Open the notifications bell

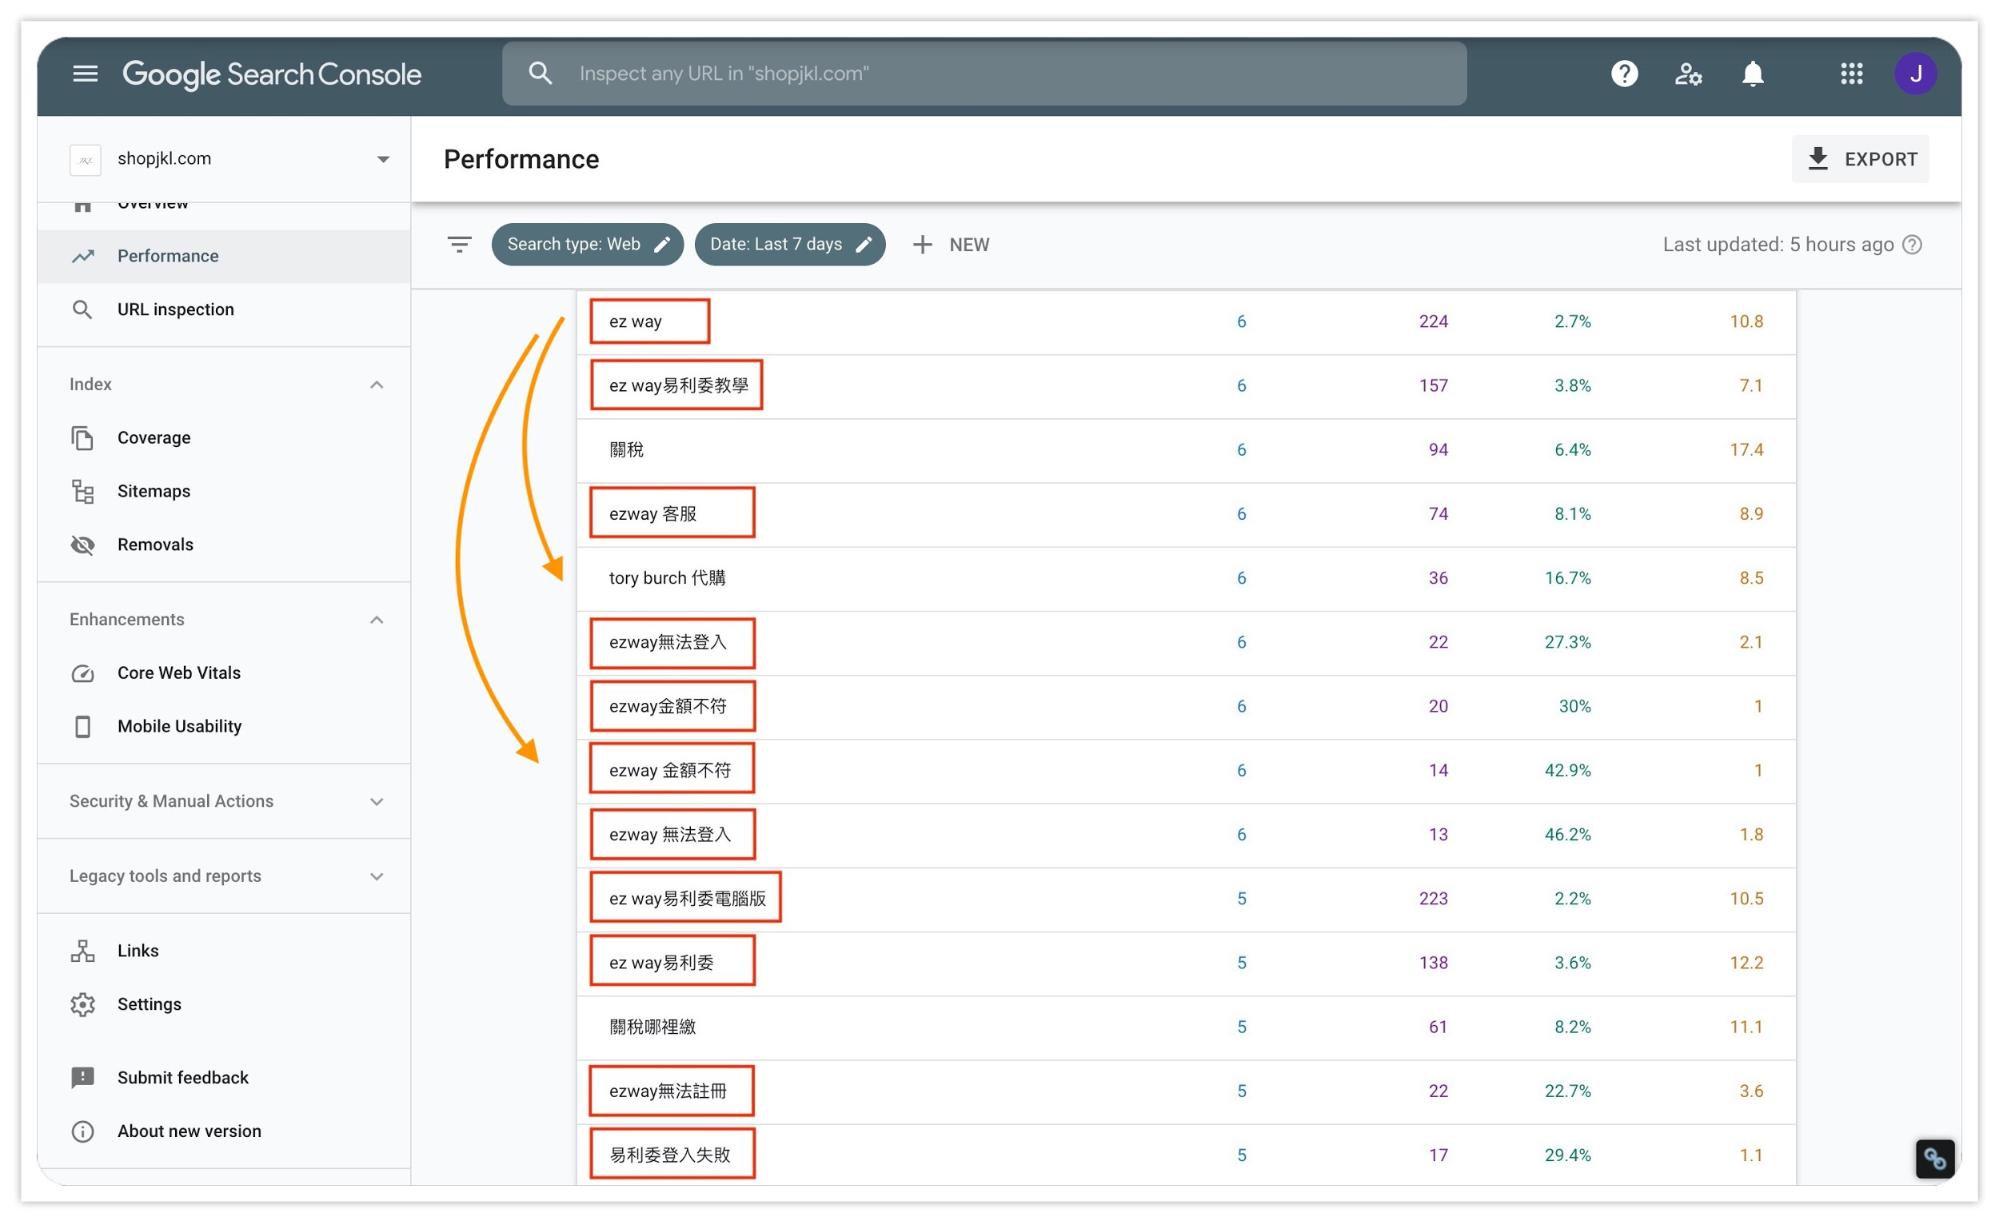1752,73
